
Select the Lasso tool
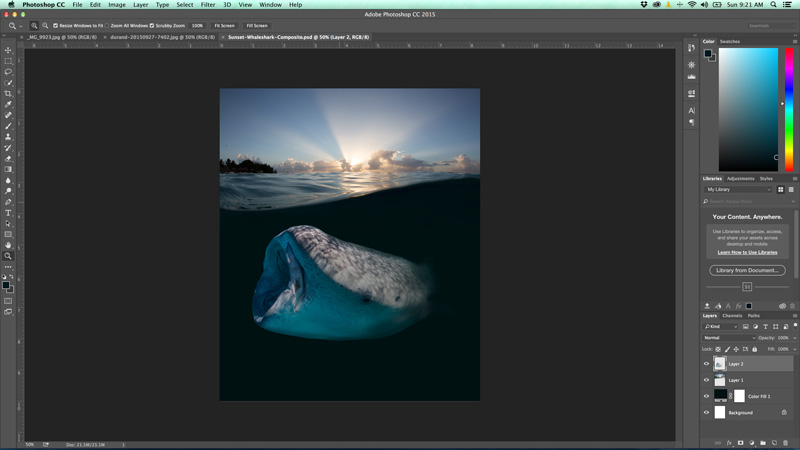8,72
